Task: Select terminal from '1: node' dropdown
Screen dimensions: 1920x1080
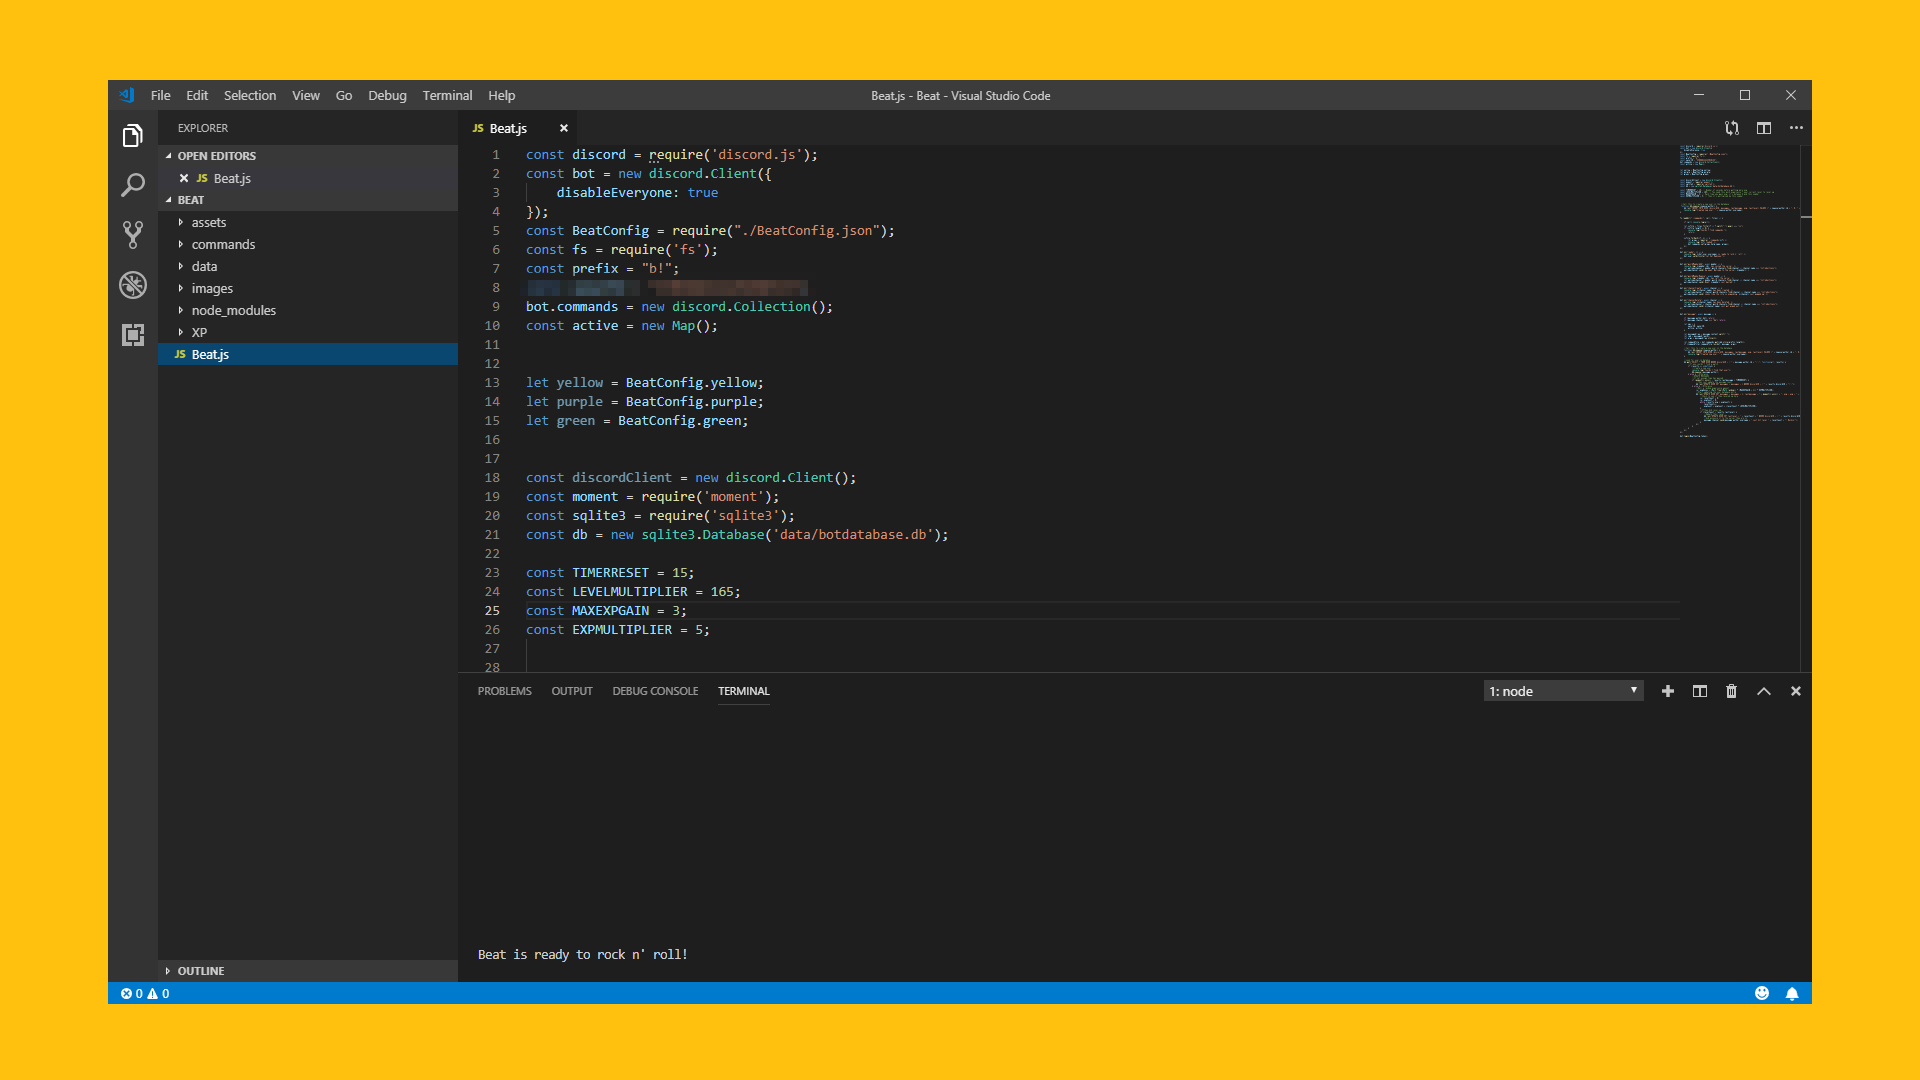Action: (1563, 691)
